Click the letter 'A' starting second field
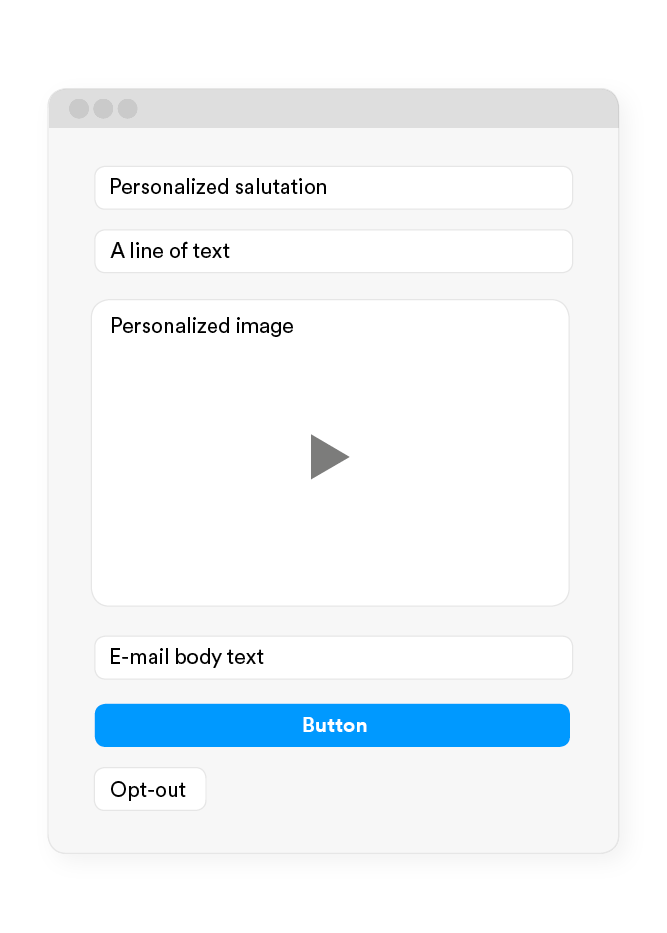 coord(118,251)
